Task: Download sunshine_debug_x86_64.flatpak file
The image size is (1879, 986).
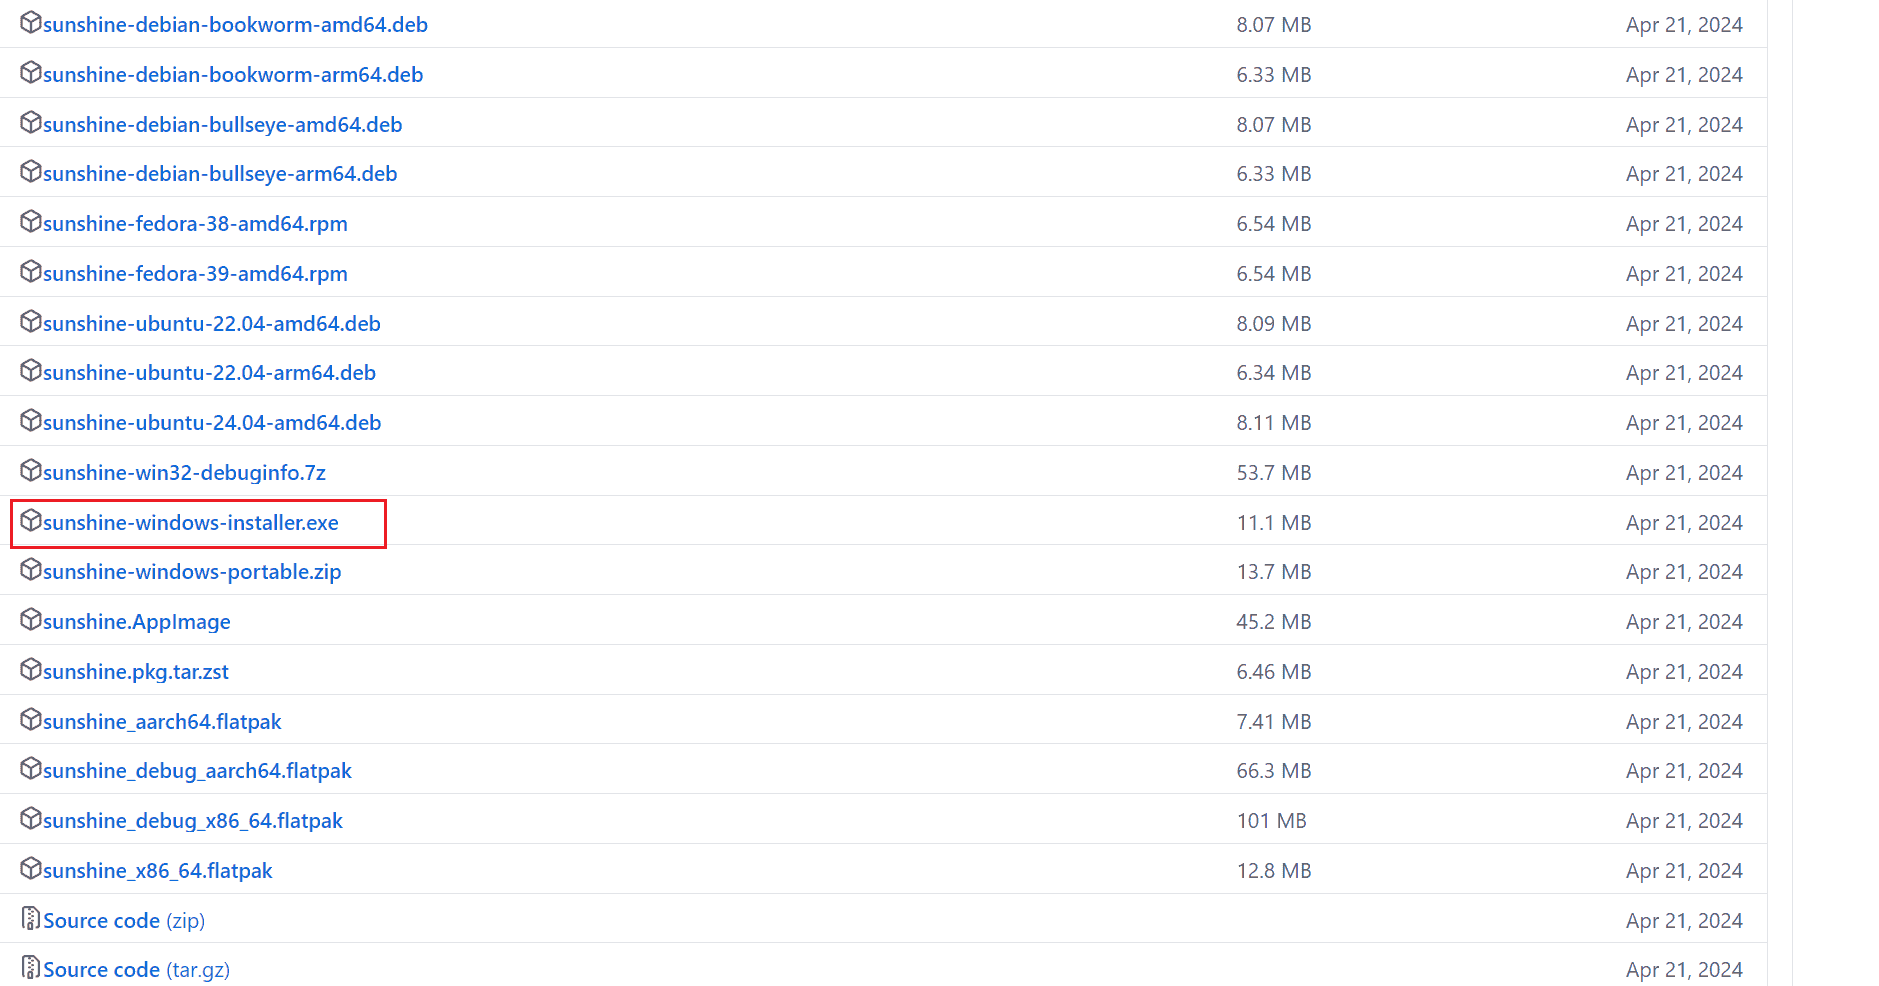Action: pos(193,821)
